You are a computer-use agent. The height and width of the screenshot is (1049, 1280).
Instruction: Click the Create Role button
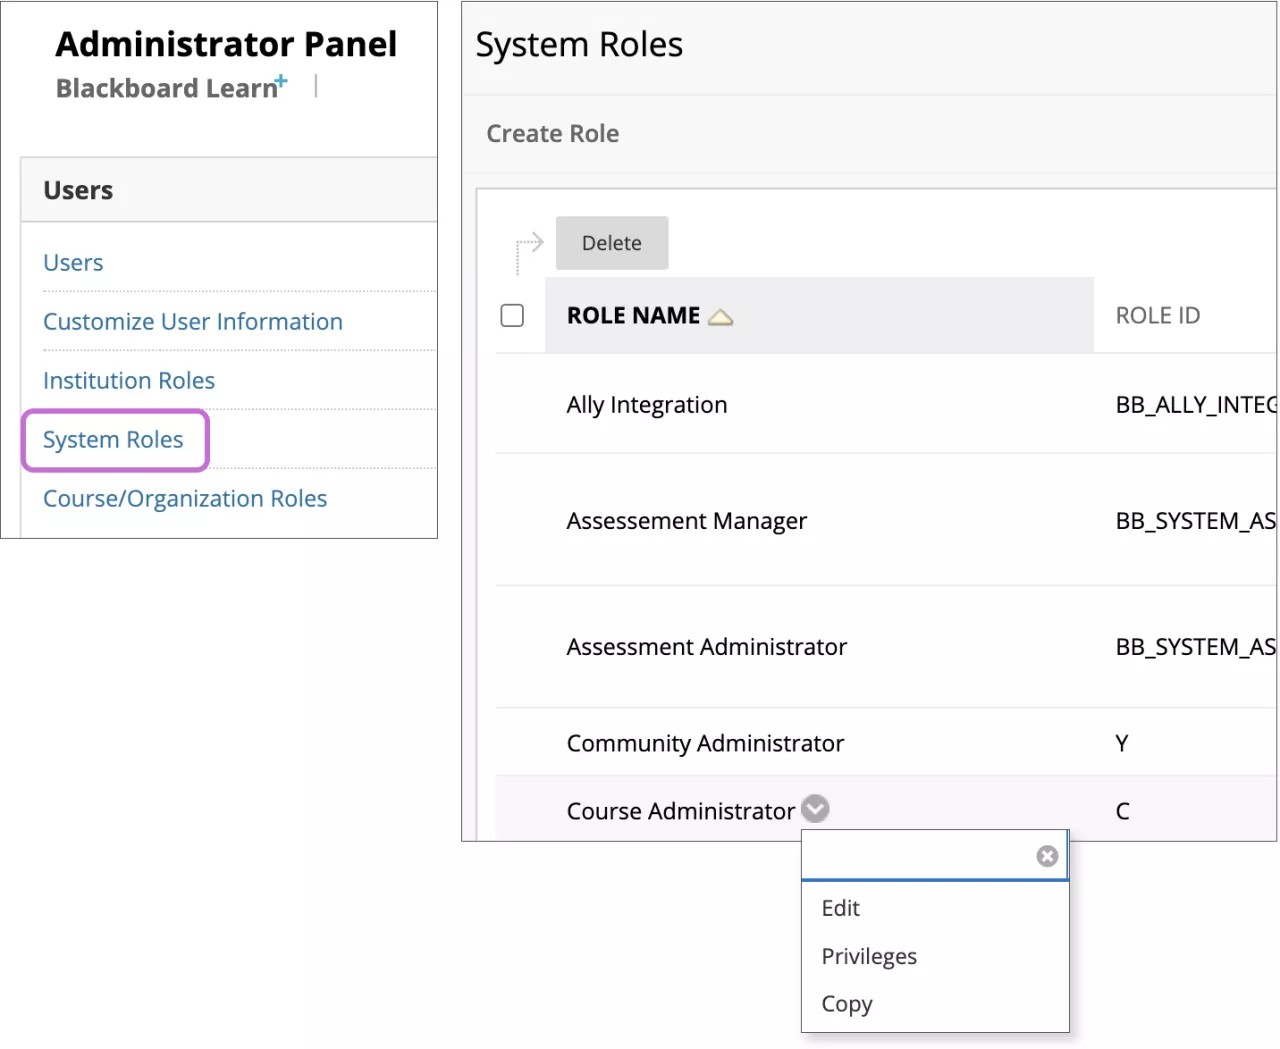point(552,133)
